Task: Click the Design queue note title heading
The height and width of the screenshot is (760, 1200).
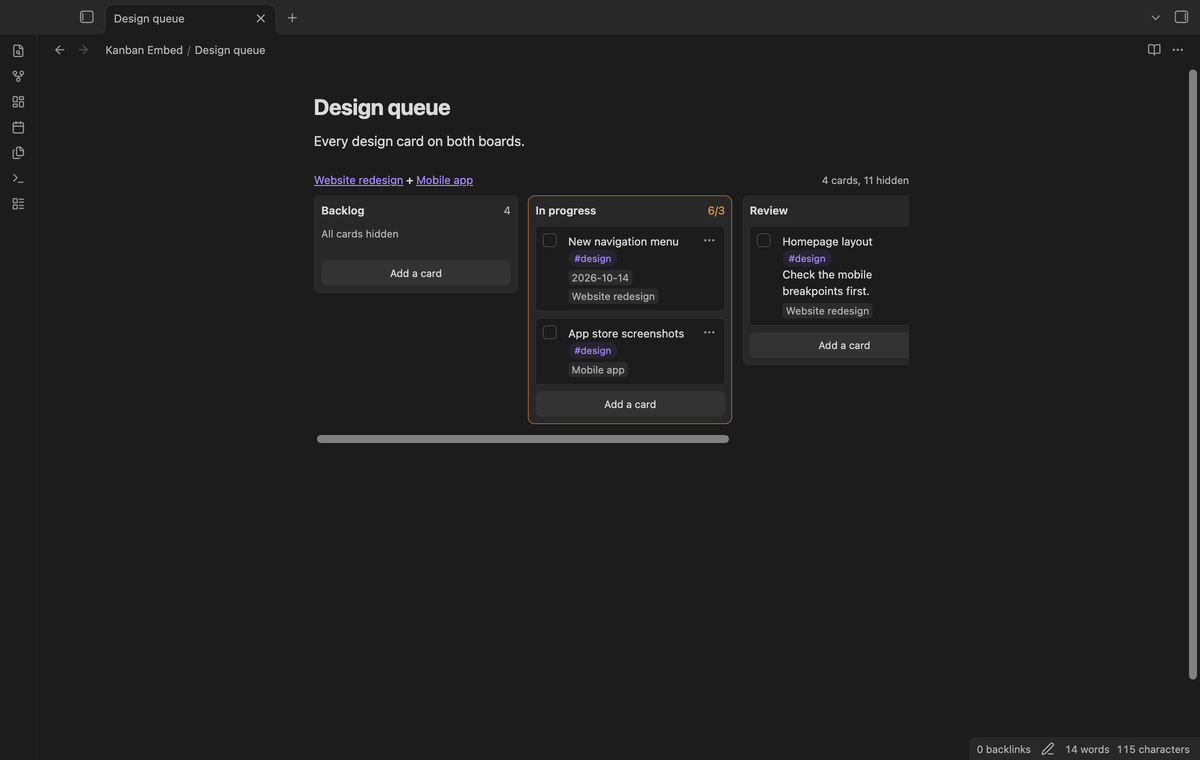Action: pos(382,107)
